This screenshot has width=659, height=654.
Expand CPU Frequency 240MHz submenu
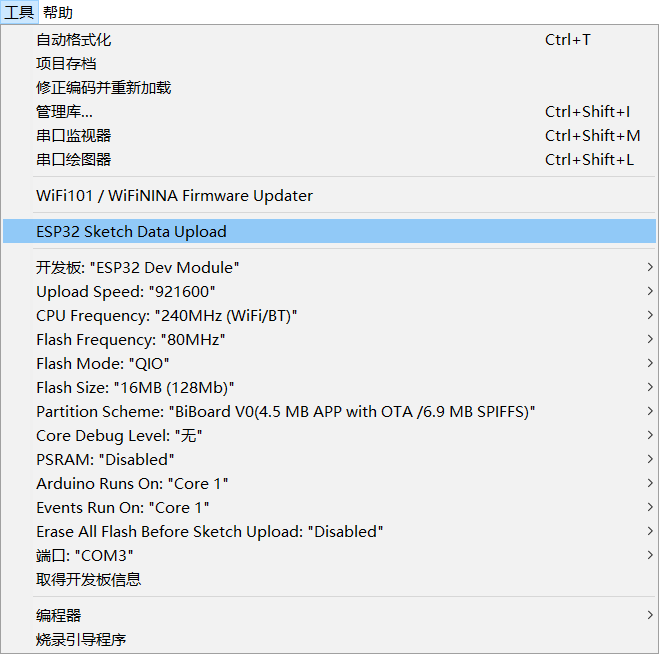coord(329,316)
